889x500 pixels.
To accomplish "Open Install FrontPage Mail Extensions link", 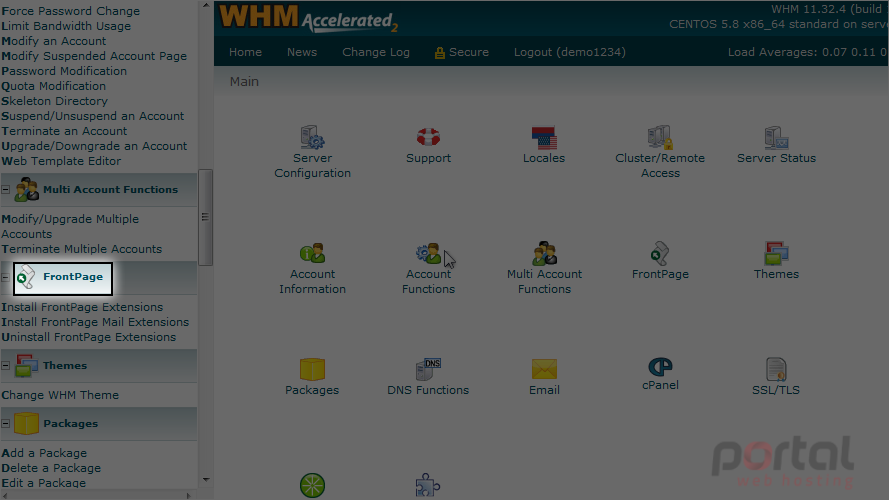I will point(95,322).
